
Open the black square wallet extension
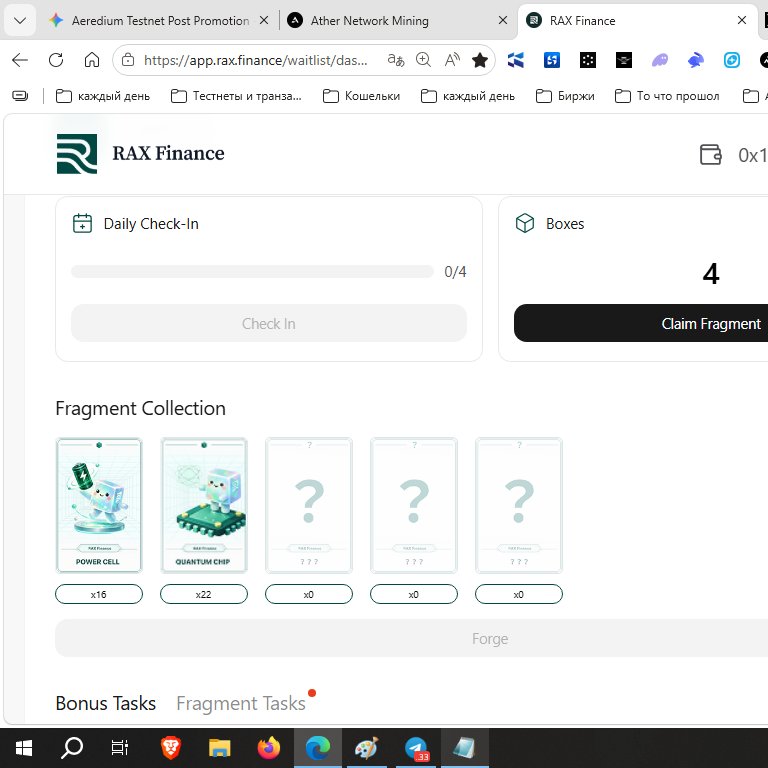(624, 60)
